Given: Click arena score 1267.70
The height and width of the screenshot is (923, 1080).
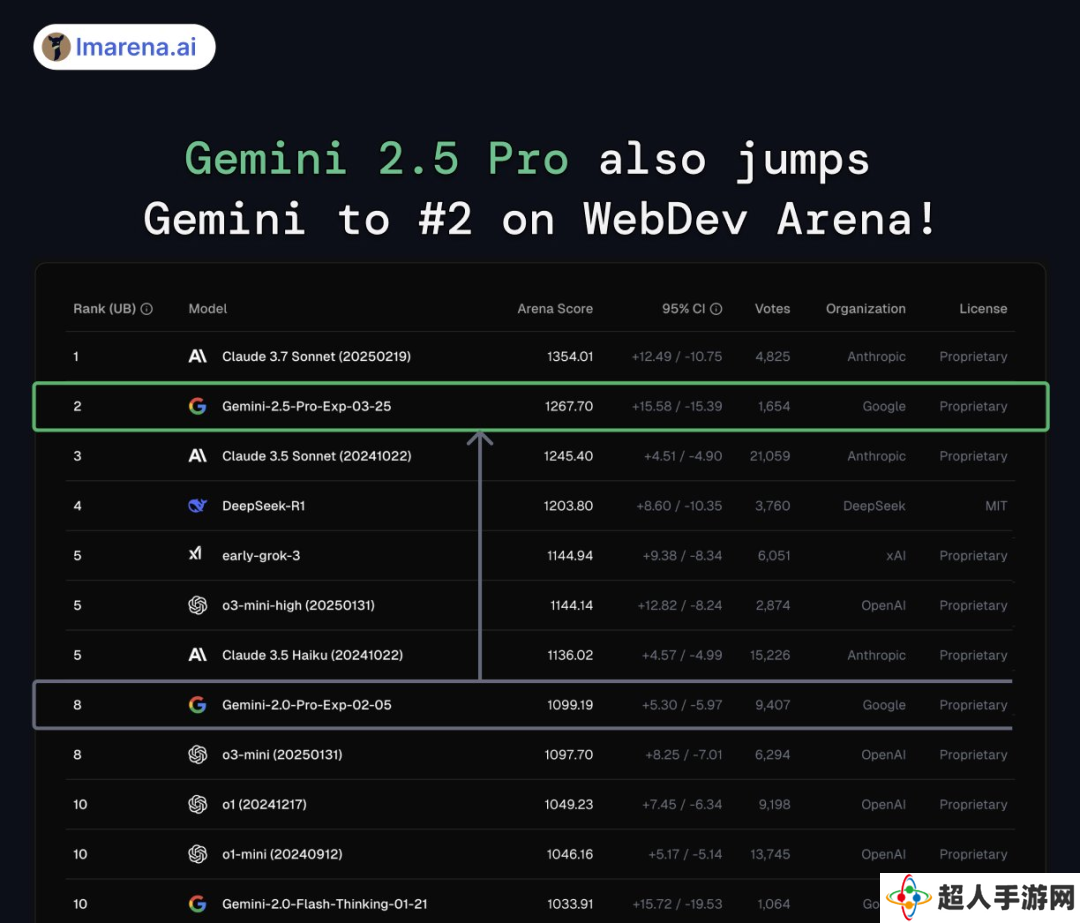Looking at the screenshot, I should pyautogui.click(x=569, y=406).
